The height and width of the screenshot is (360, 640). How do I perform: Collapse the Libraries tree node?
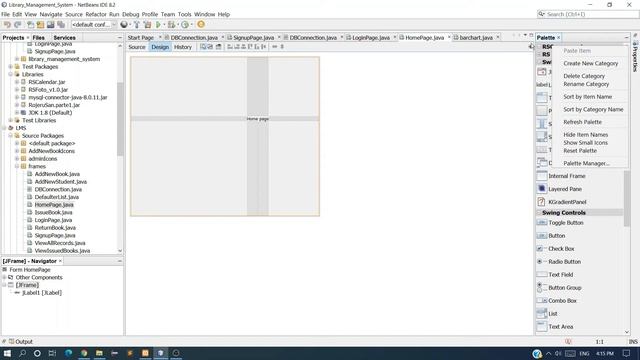tap(11, 74)
